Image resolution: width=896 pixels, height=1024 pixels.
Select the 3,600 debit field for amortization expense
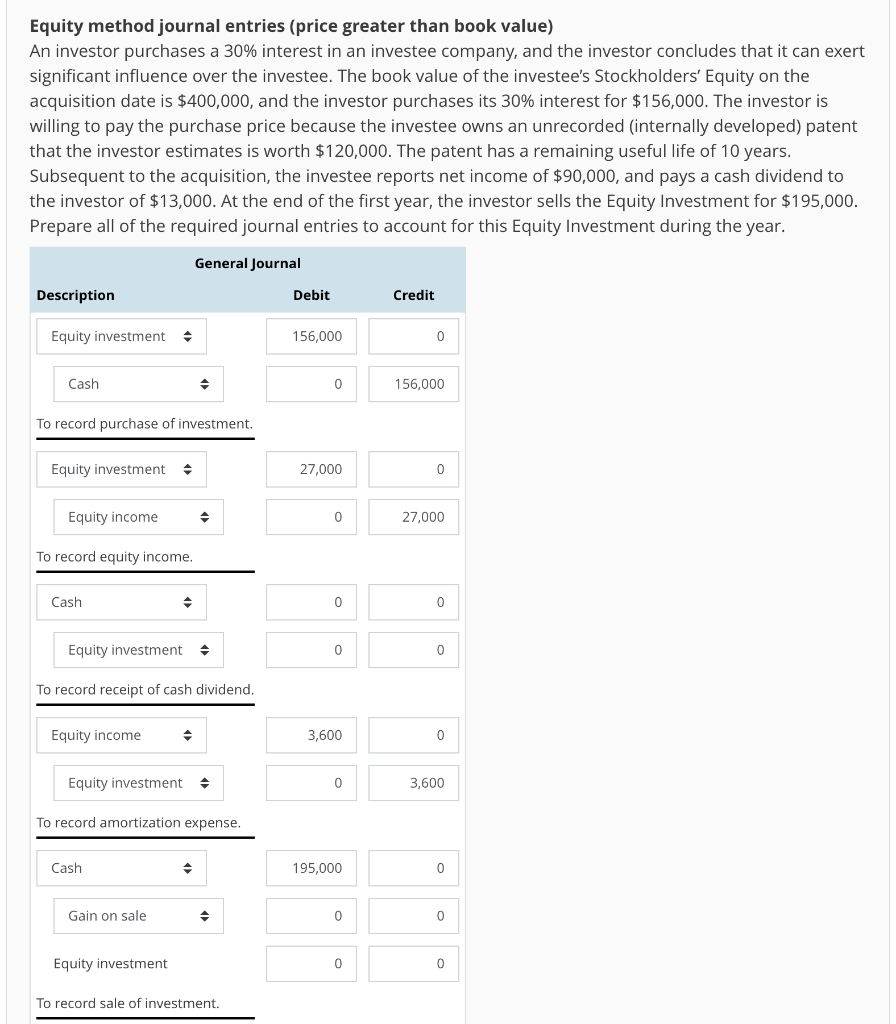click(311, 735)
